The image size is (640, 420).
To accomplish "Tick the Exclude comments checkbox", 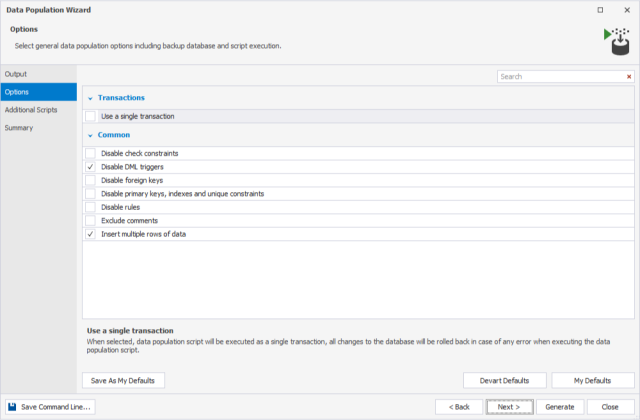I will tap(91, 220).
